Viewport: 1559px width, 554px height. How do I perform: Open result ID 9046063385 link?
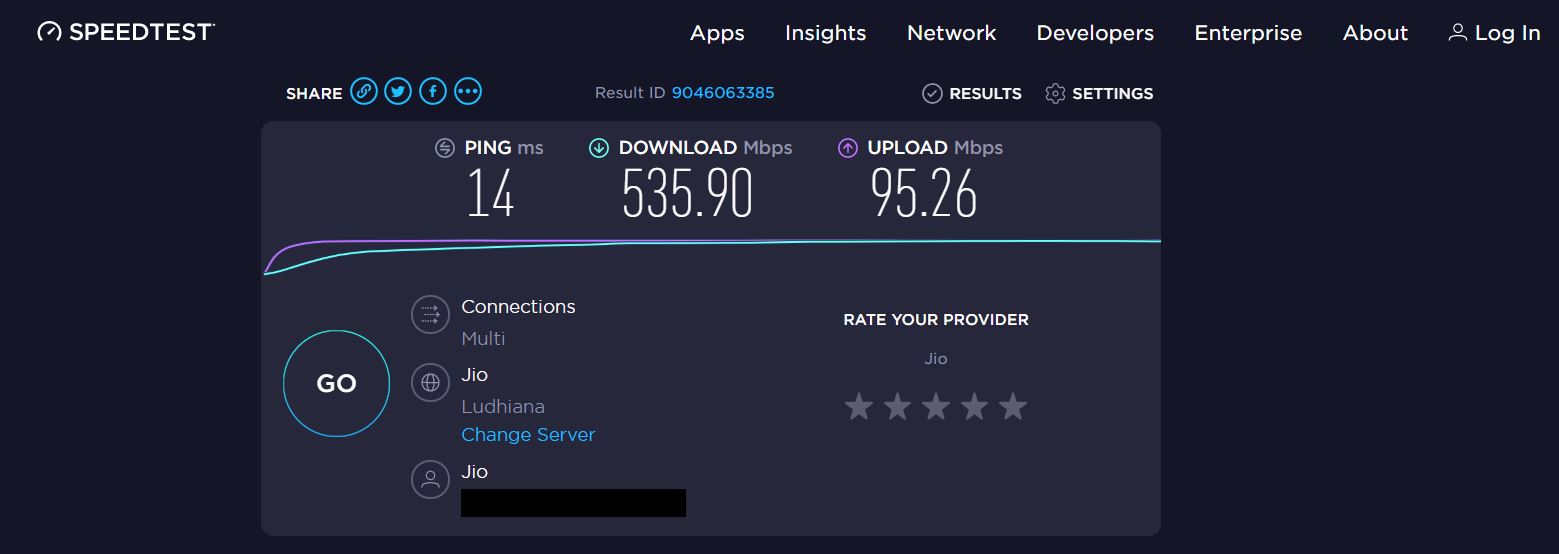(723, 93)
